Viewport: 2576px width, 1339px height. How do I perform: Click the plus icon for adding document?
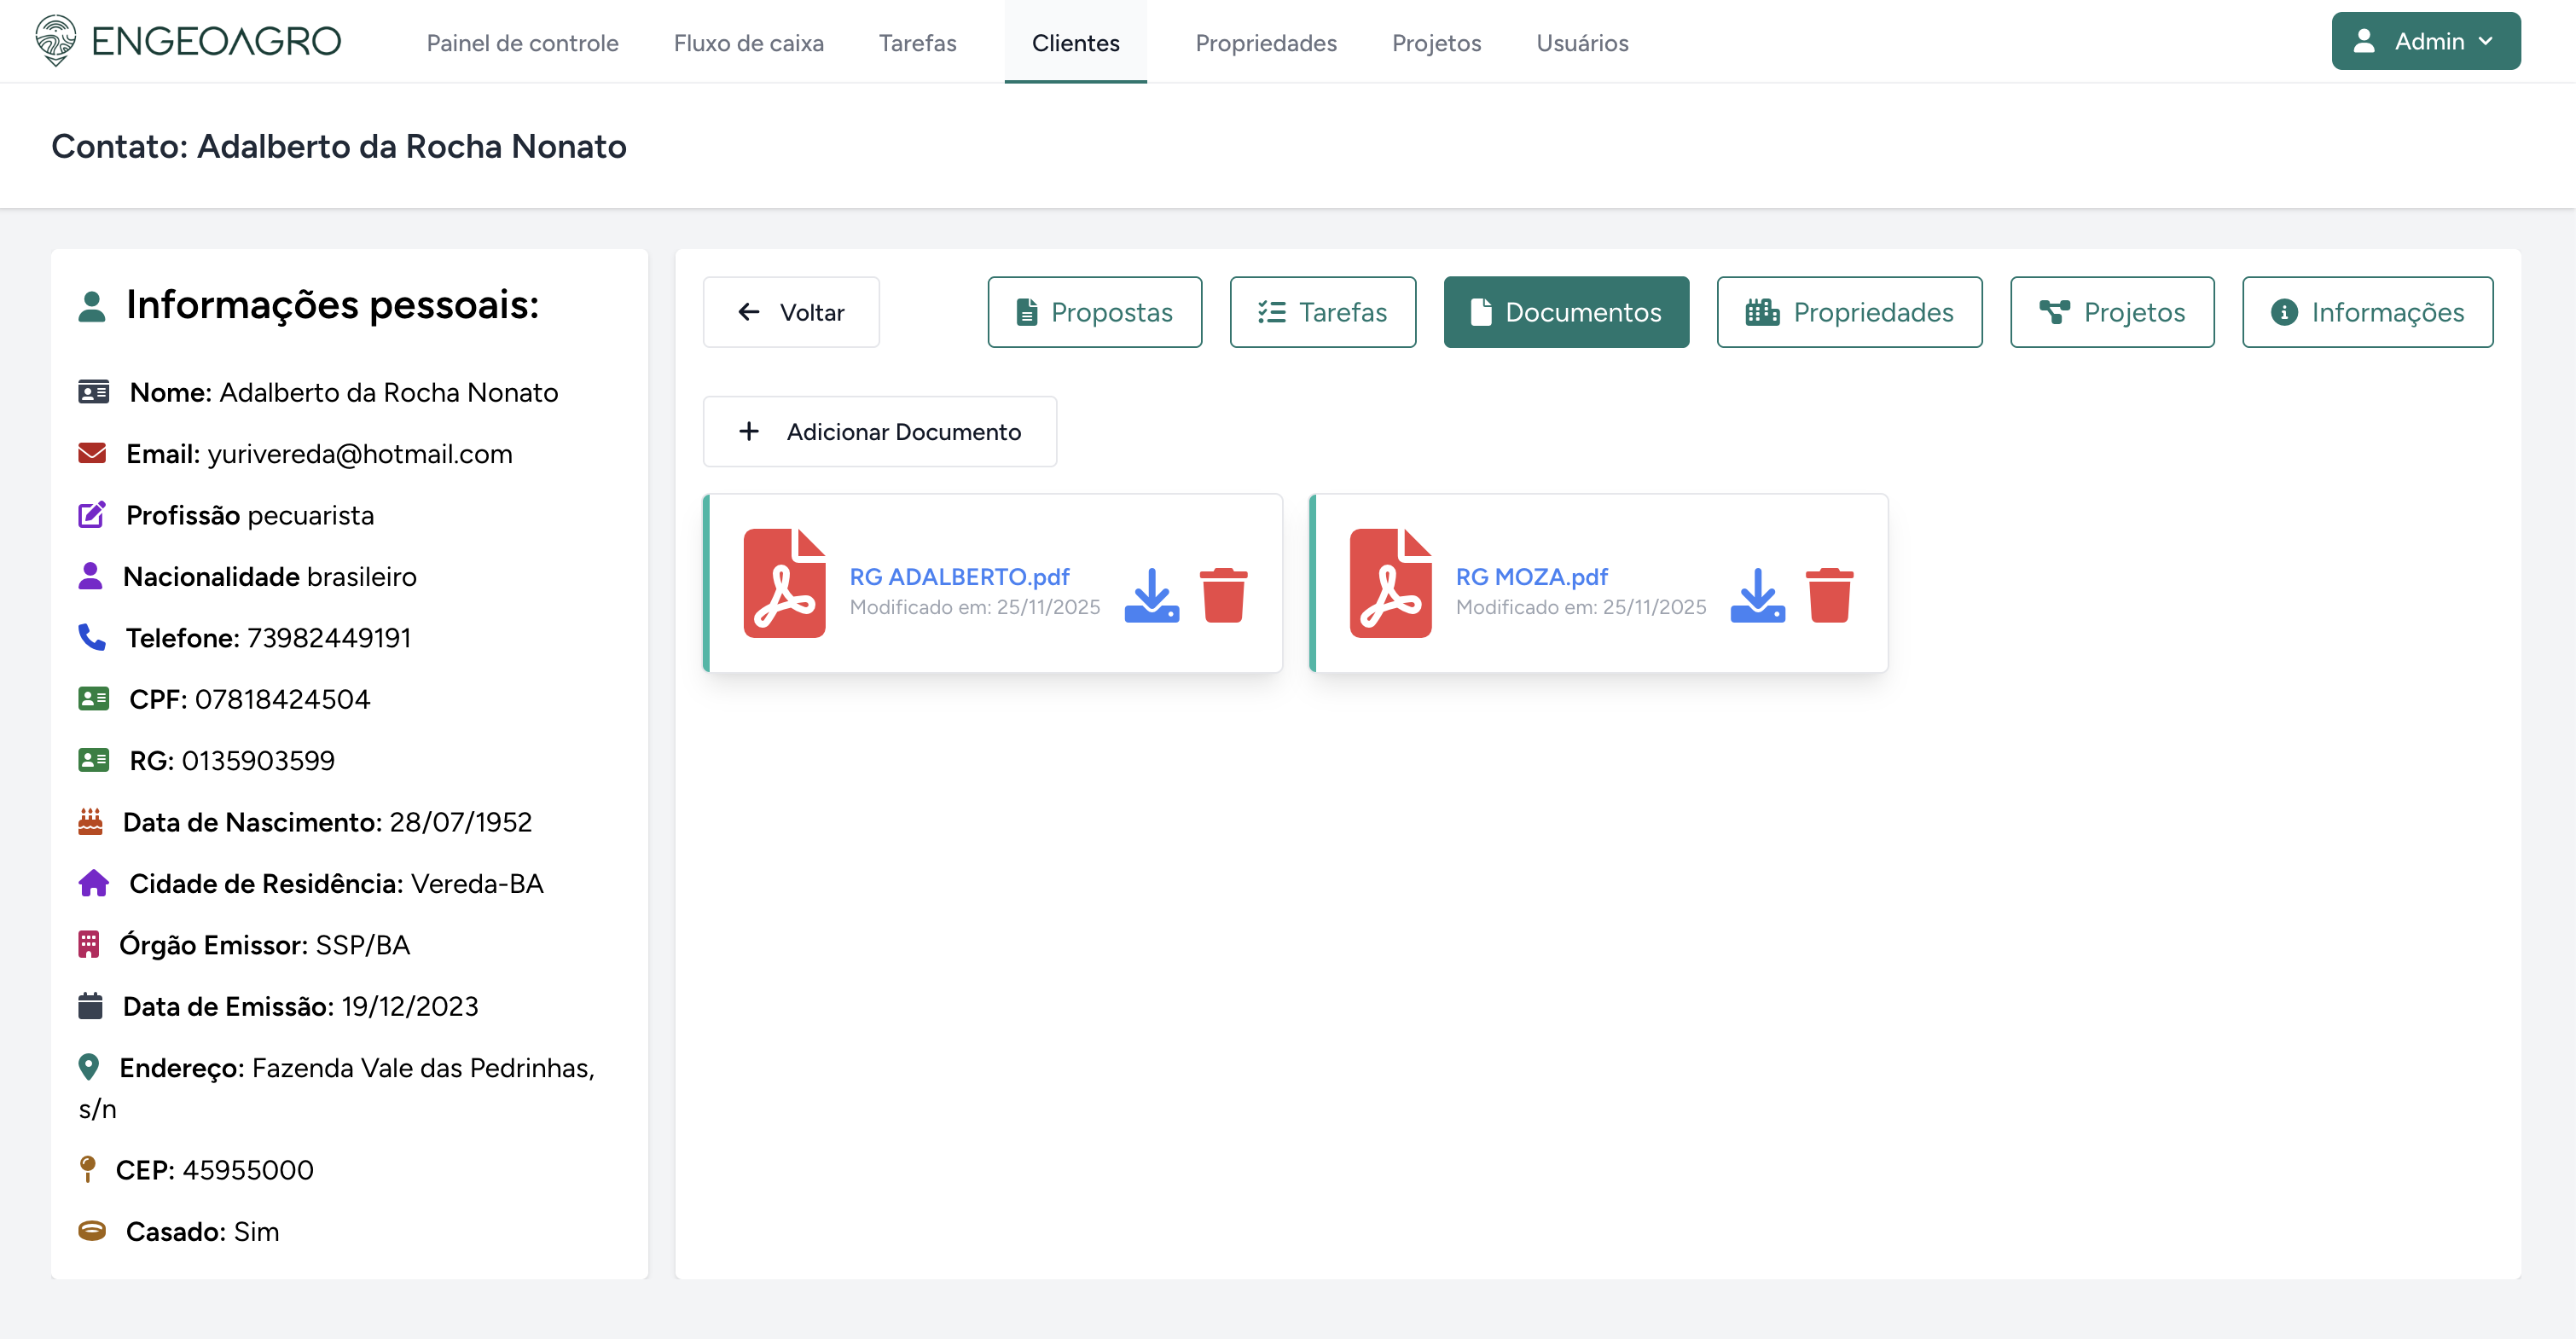pyautogui.click(x=748, y=431)
